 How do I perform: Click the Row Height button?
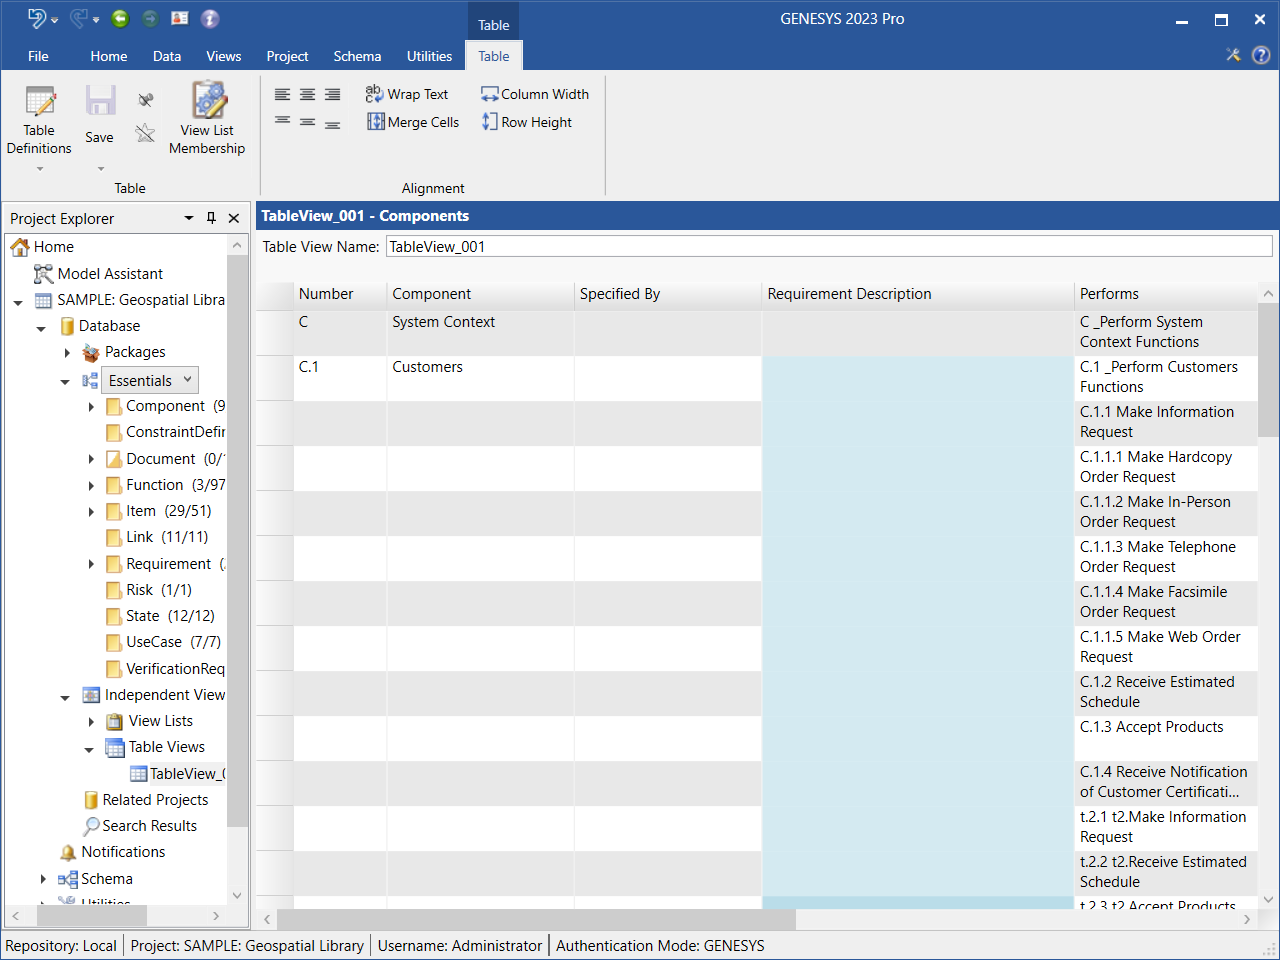[527, 122]
